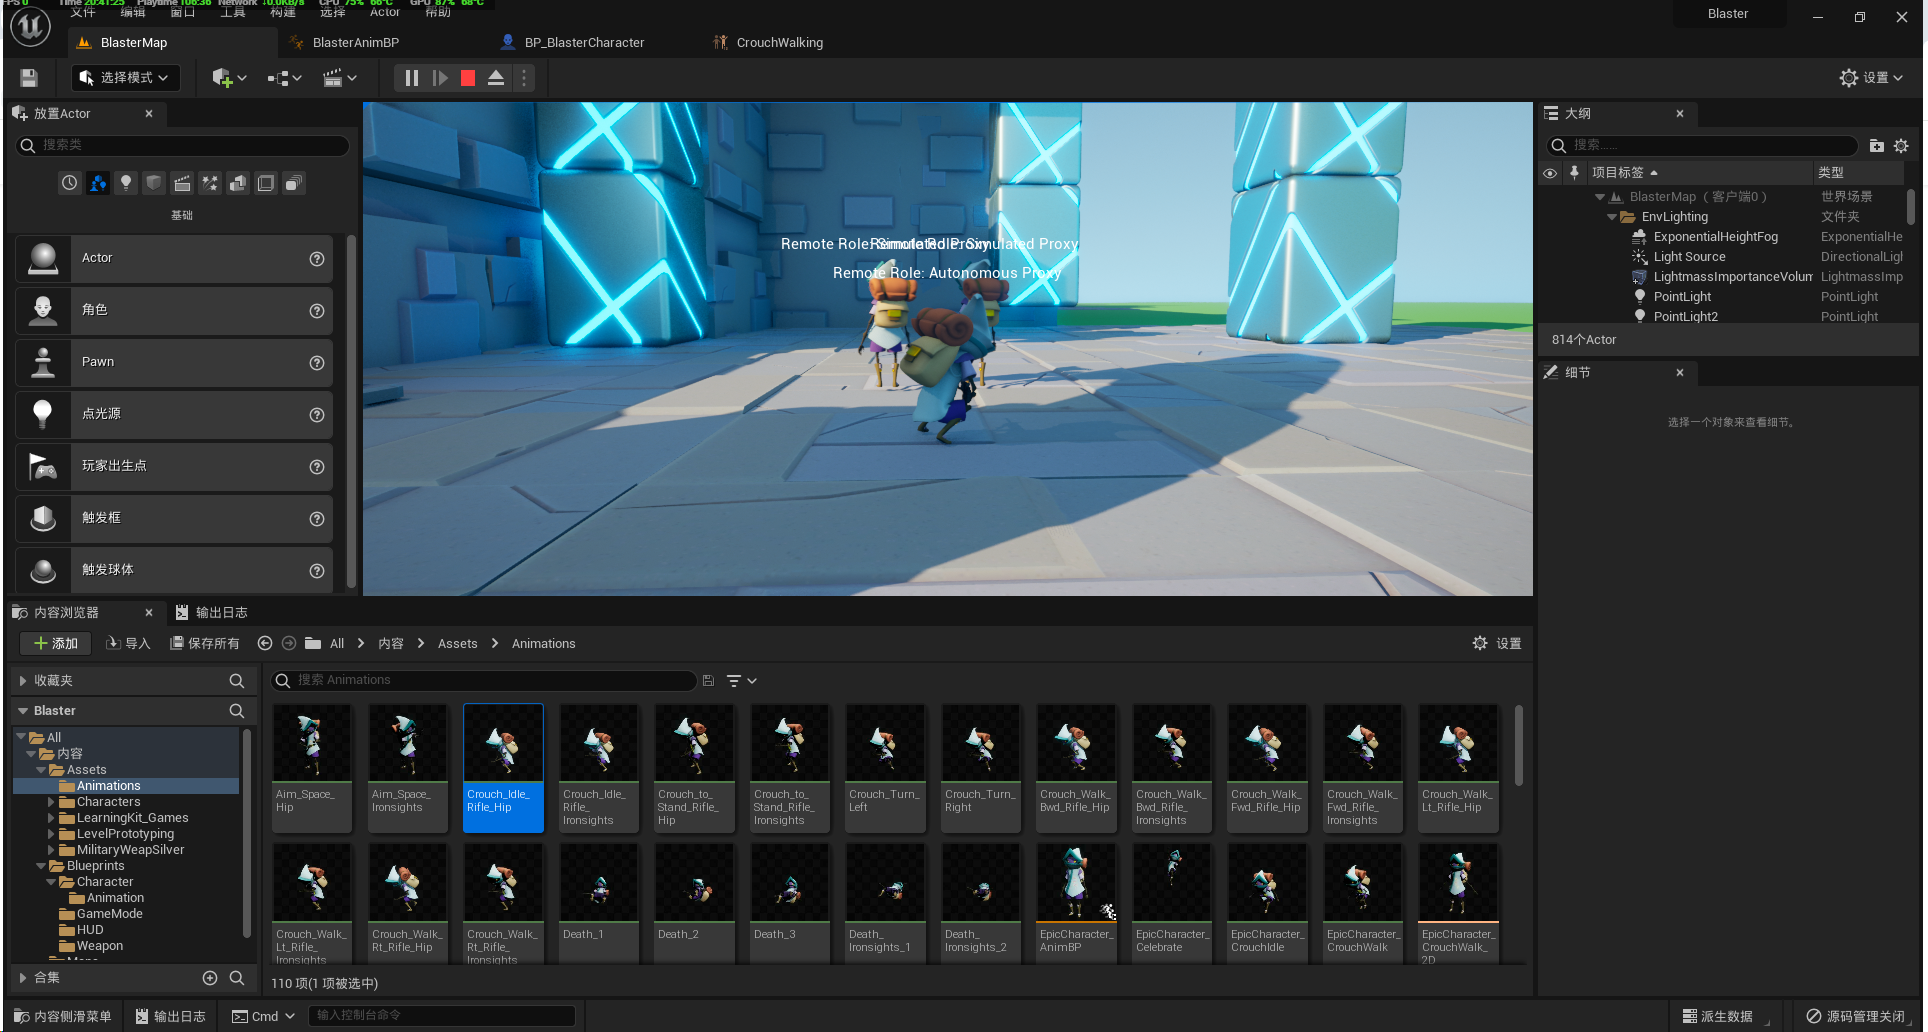Eject from the player controller
This screenshot has width=1928, height=1032.
[x=496, y=78]
